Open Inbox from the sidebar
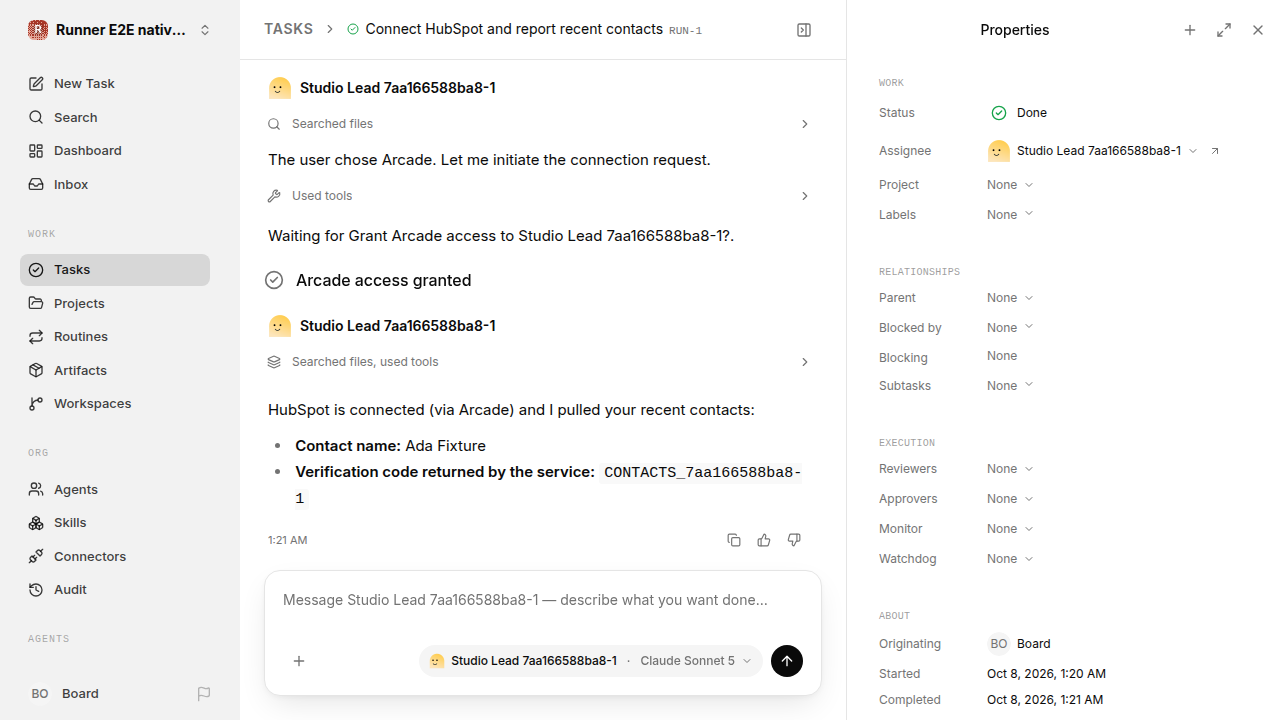The height and width of the screenshot is (720, 1280). point(115,184)
